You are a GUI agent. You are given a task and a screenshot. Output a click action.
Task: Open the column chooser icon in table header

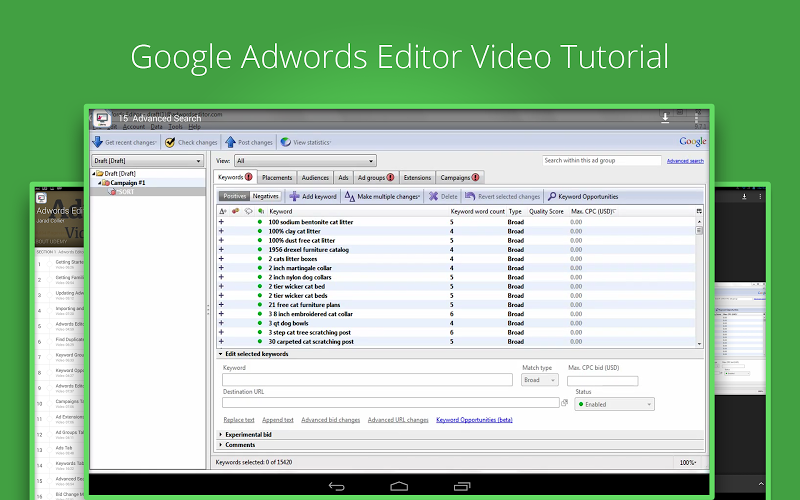click(699, 211)
